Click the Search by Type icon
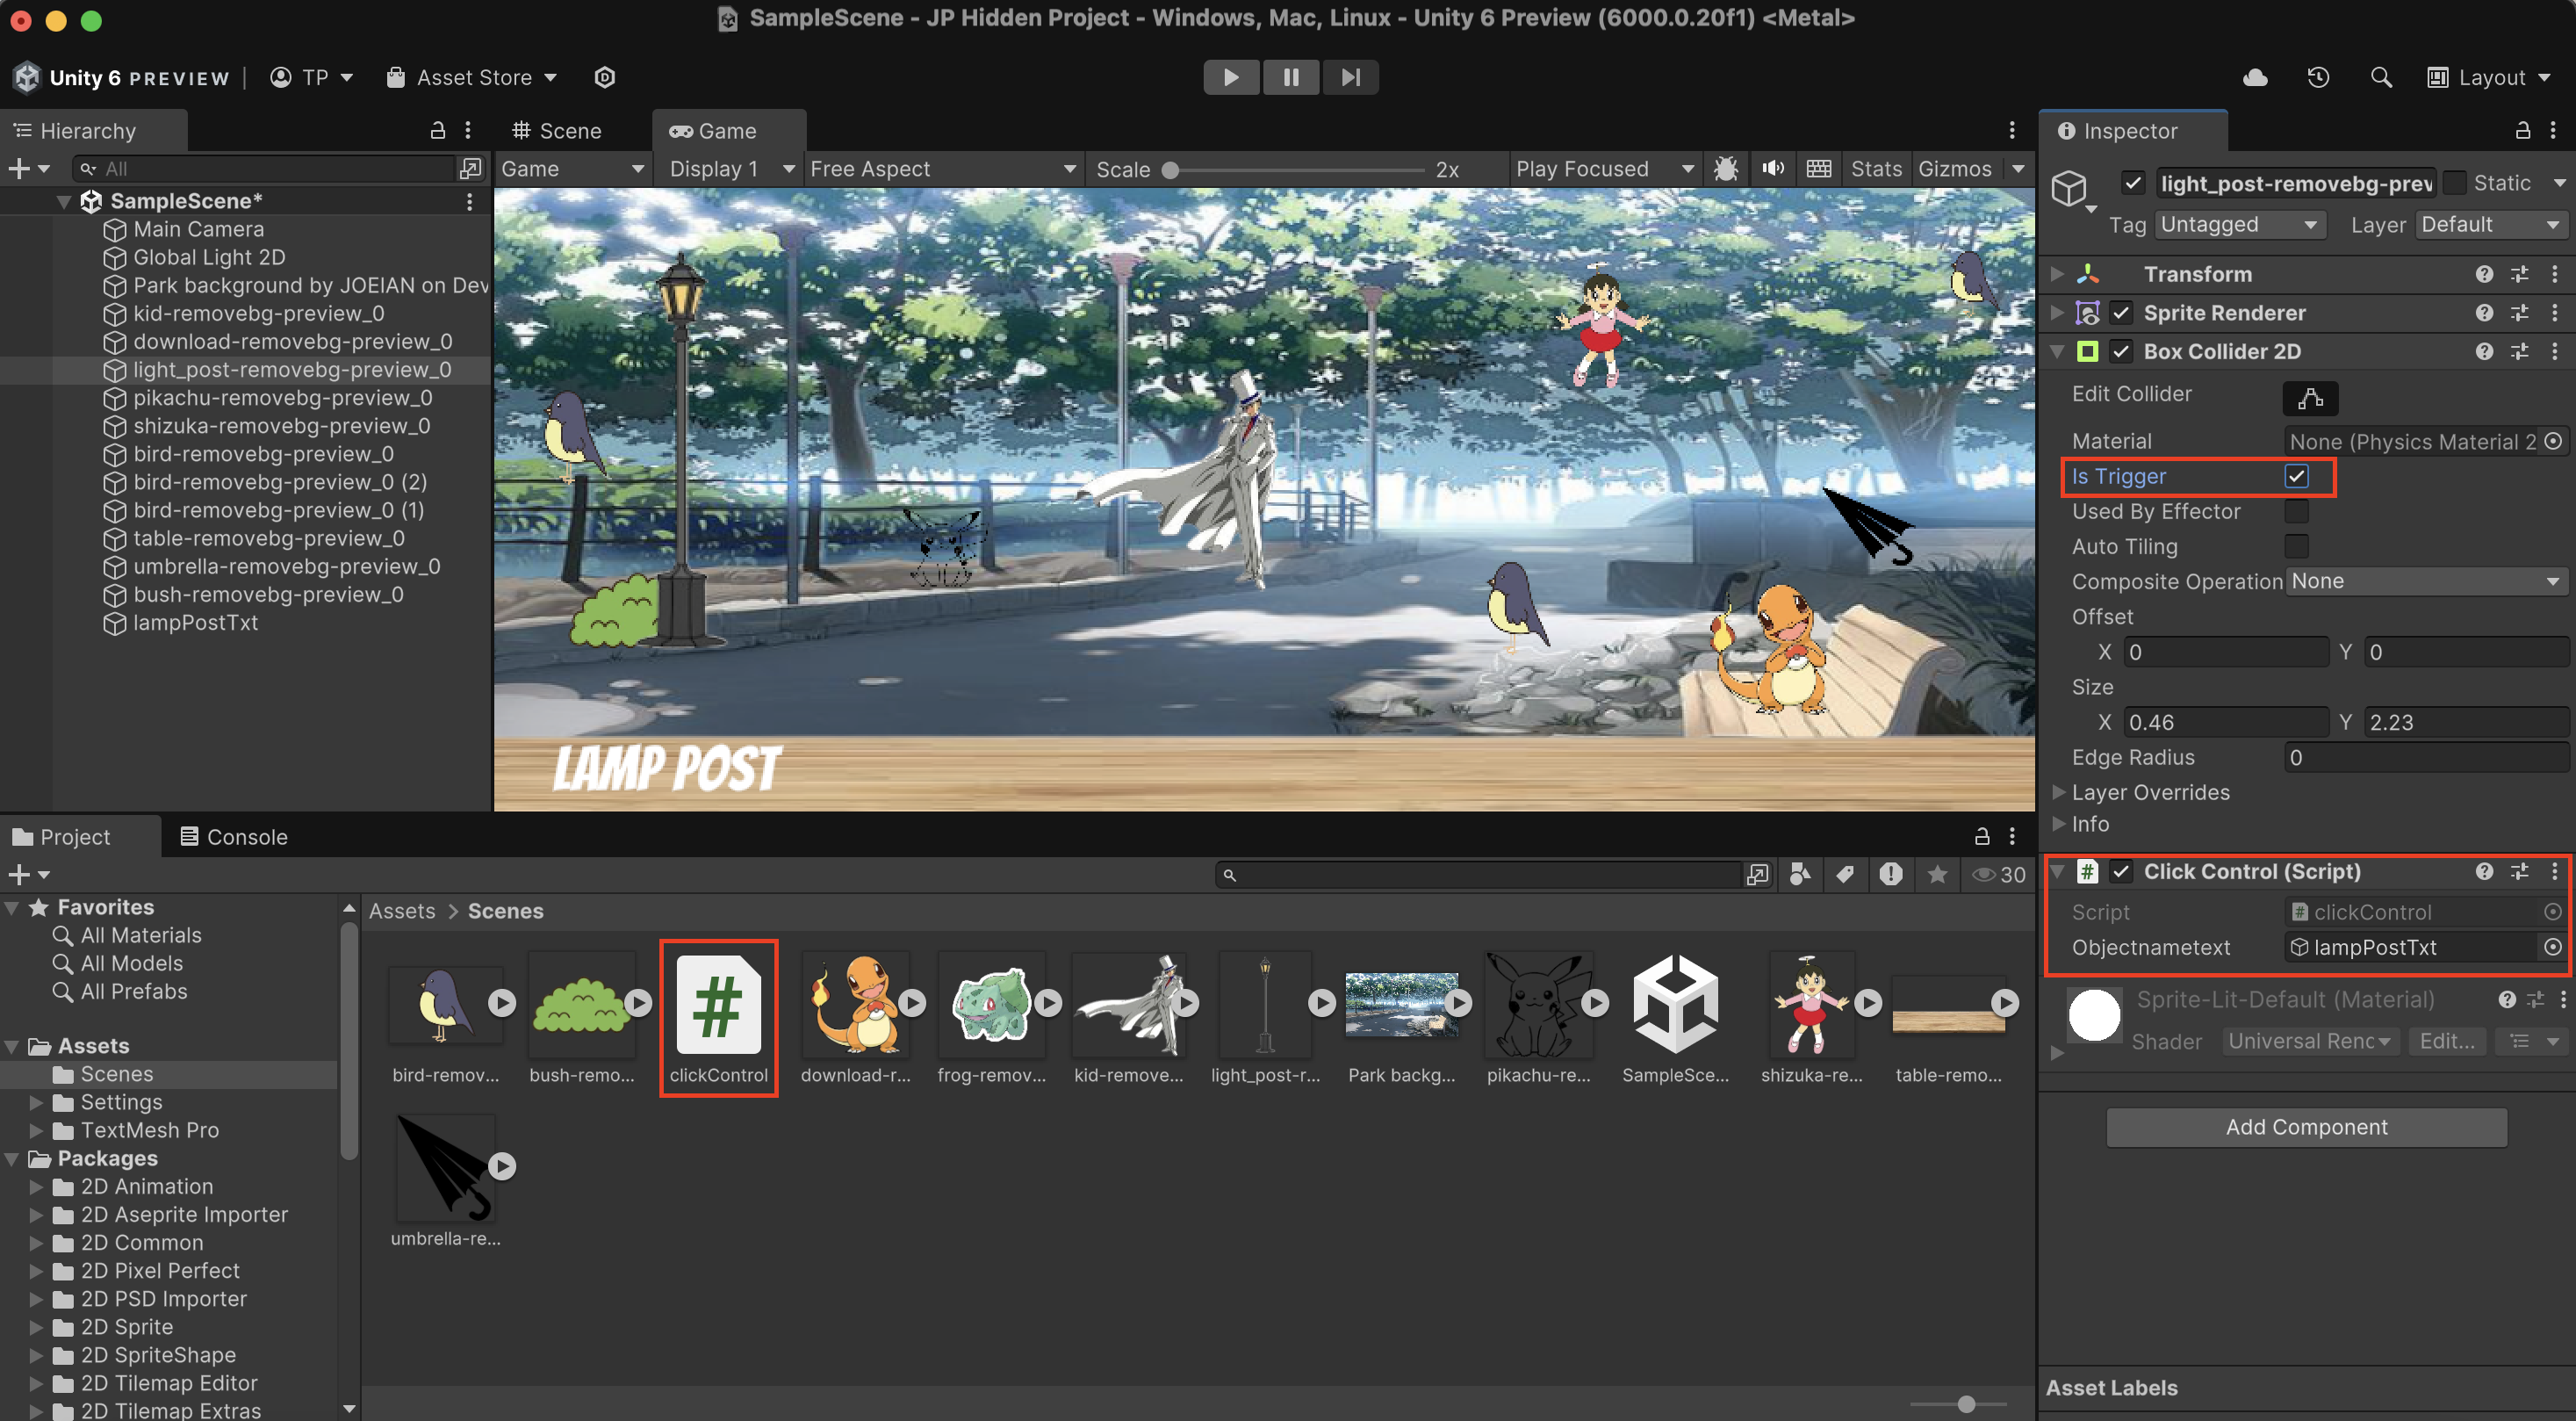 (1799, 875)
